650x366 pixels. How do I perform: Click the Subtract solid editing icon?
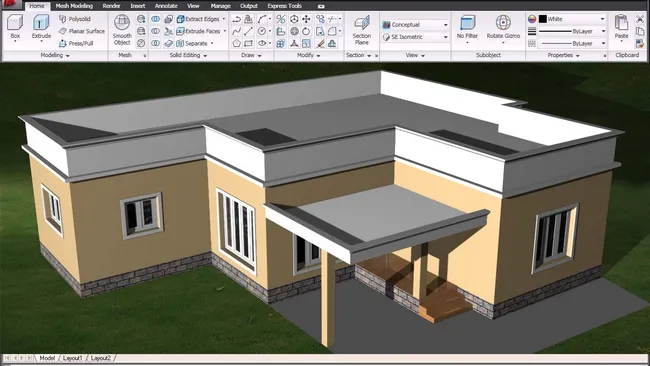(x=155, y=31)
